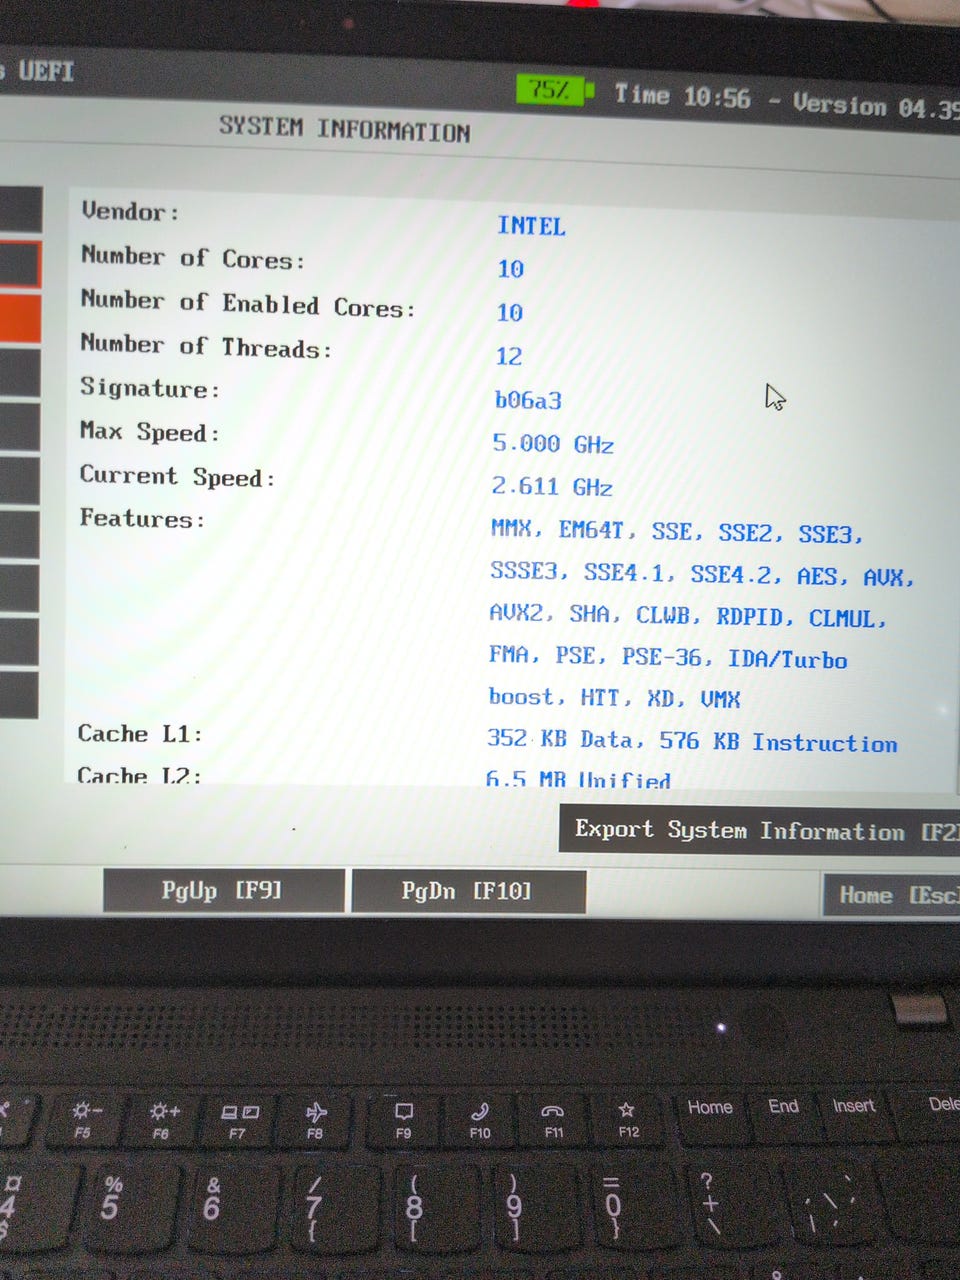Click the AVX2, SHA, CLWB features line
Screen dimensions: 960x1280
[x=688, y=616]
